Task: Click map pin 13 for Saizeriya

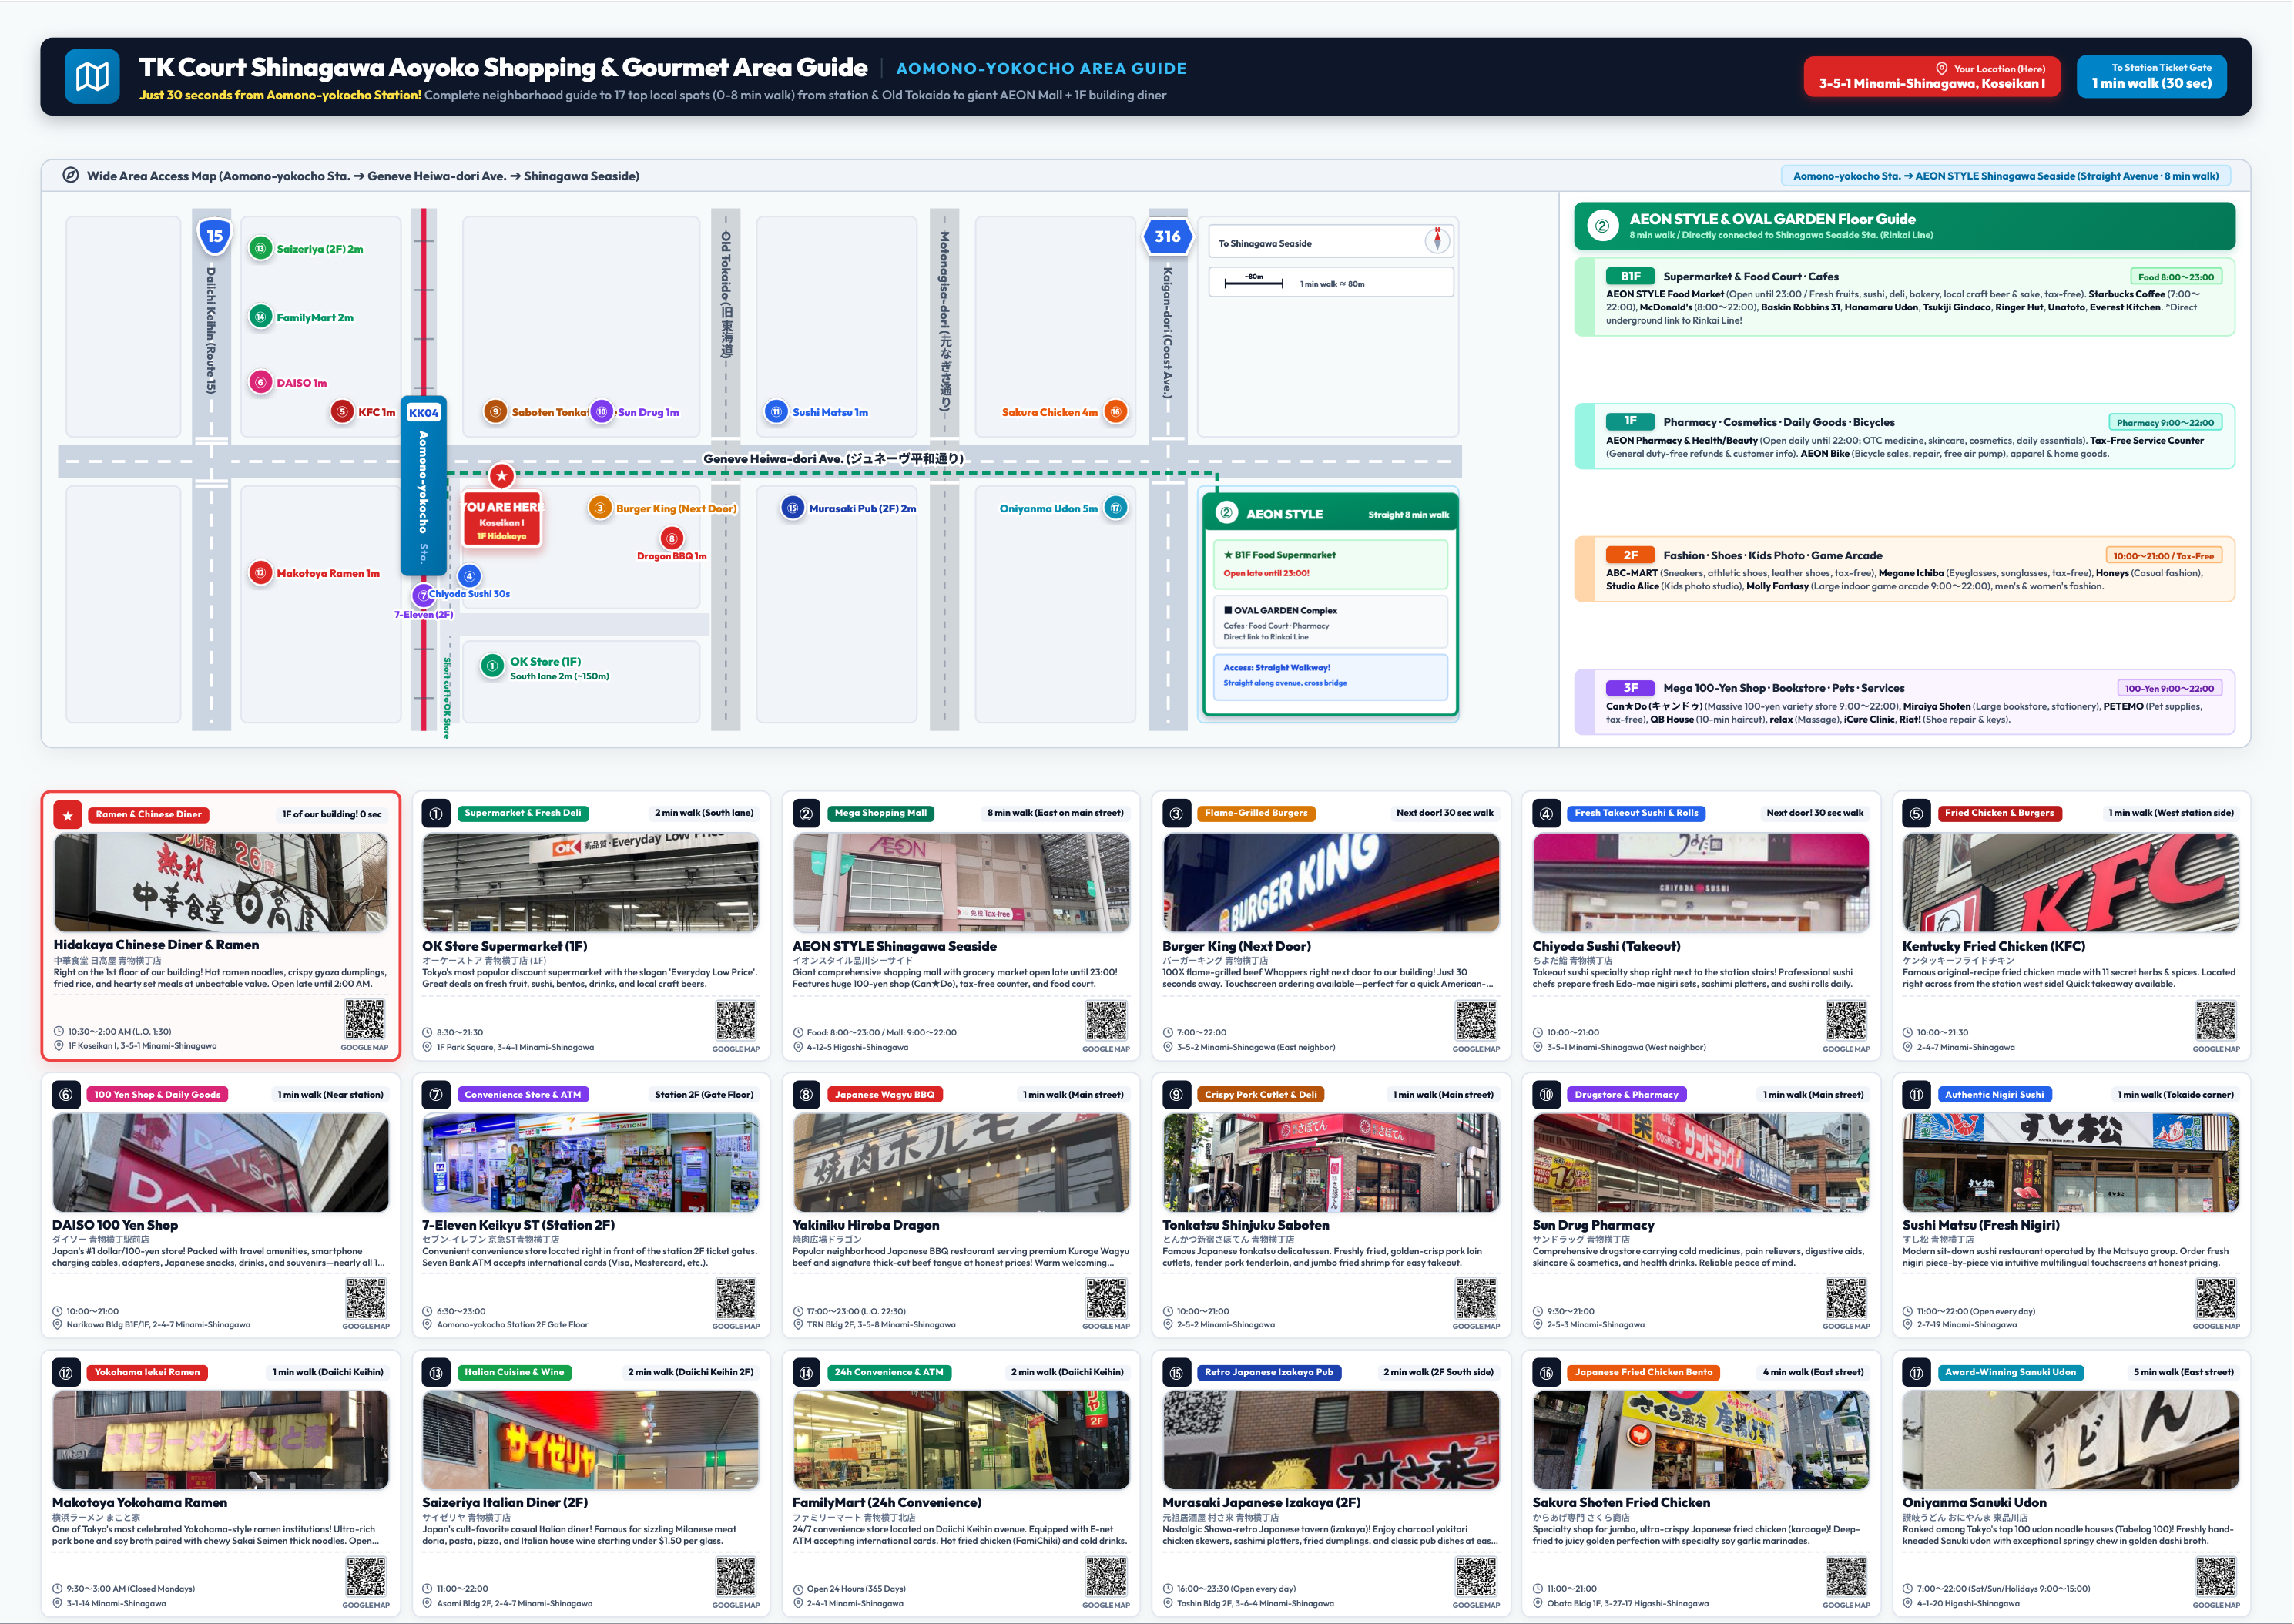Action: pyautogui.click(x=260, y=248)
